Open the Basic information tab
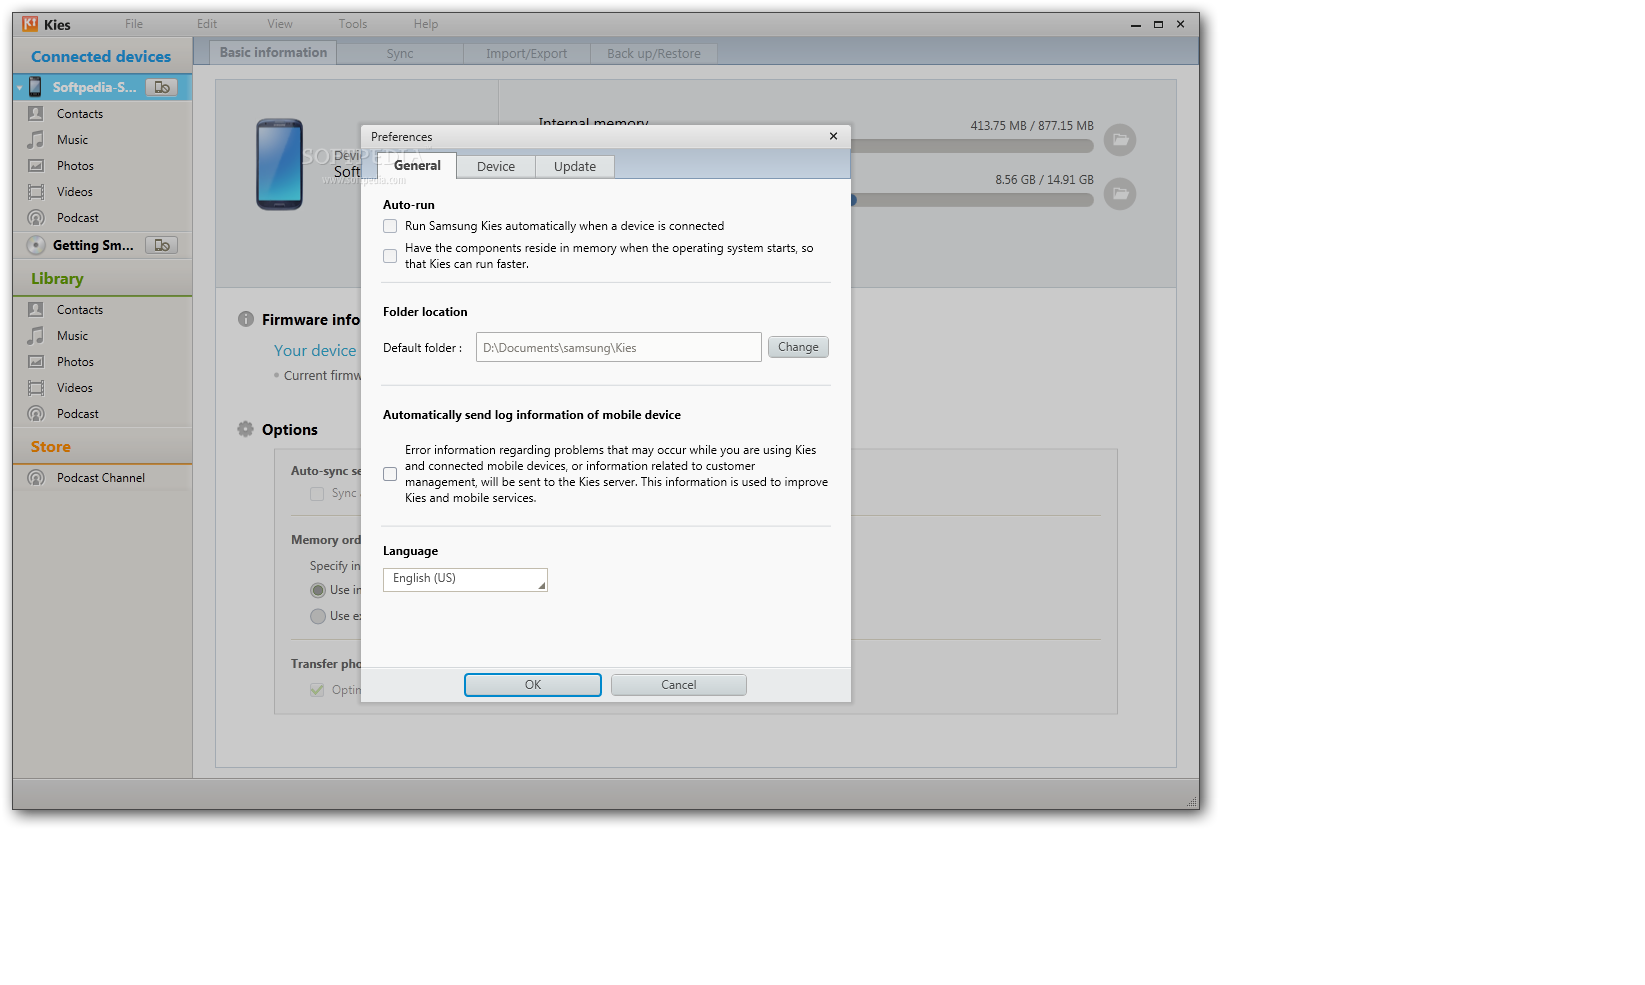 (x=273, y=53)
